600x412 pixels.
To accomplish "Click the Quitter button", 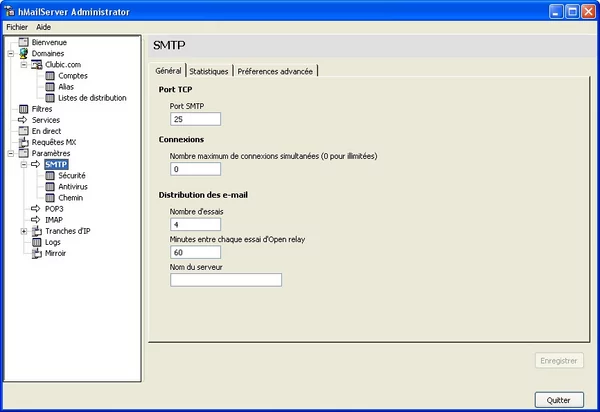I will 559,400.
